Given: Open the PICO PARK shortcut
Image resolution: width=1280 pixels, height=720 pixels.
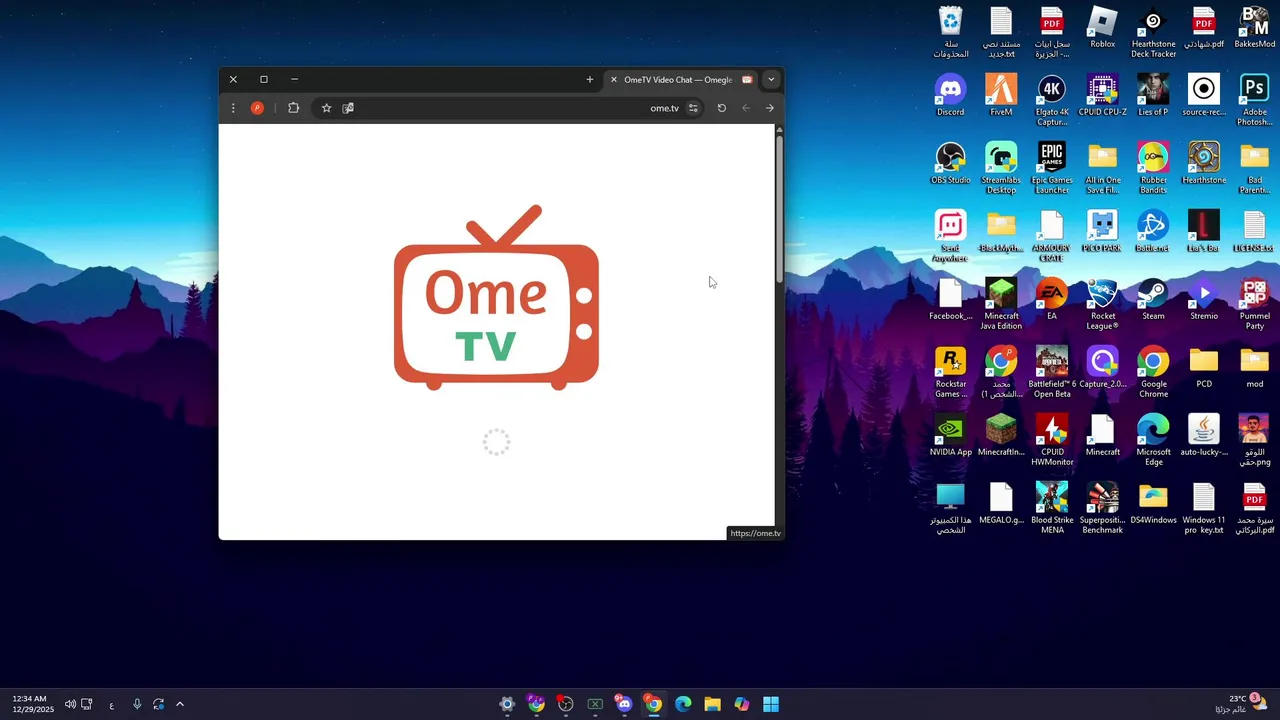Looking at the screenshot, I should (x=1103, y=232).
